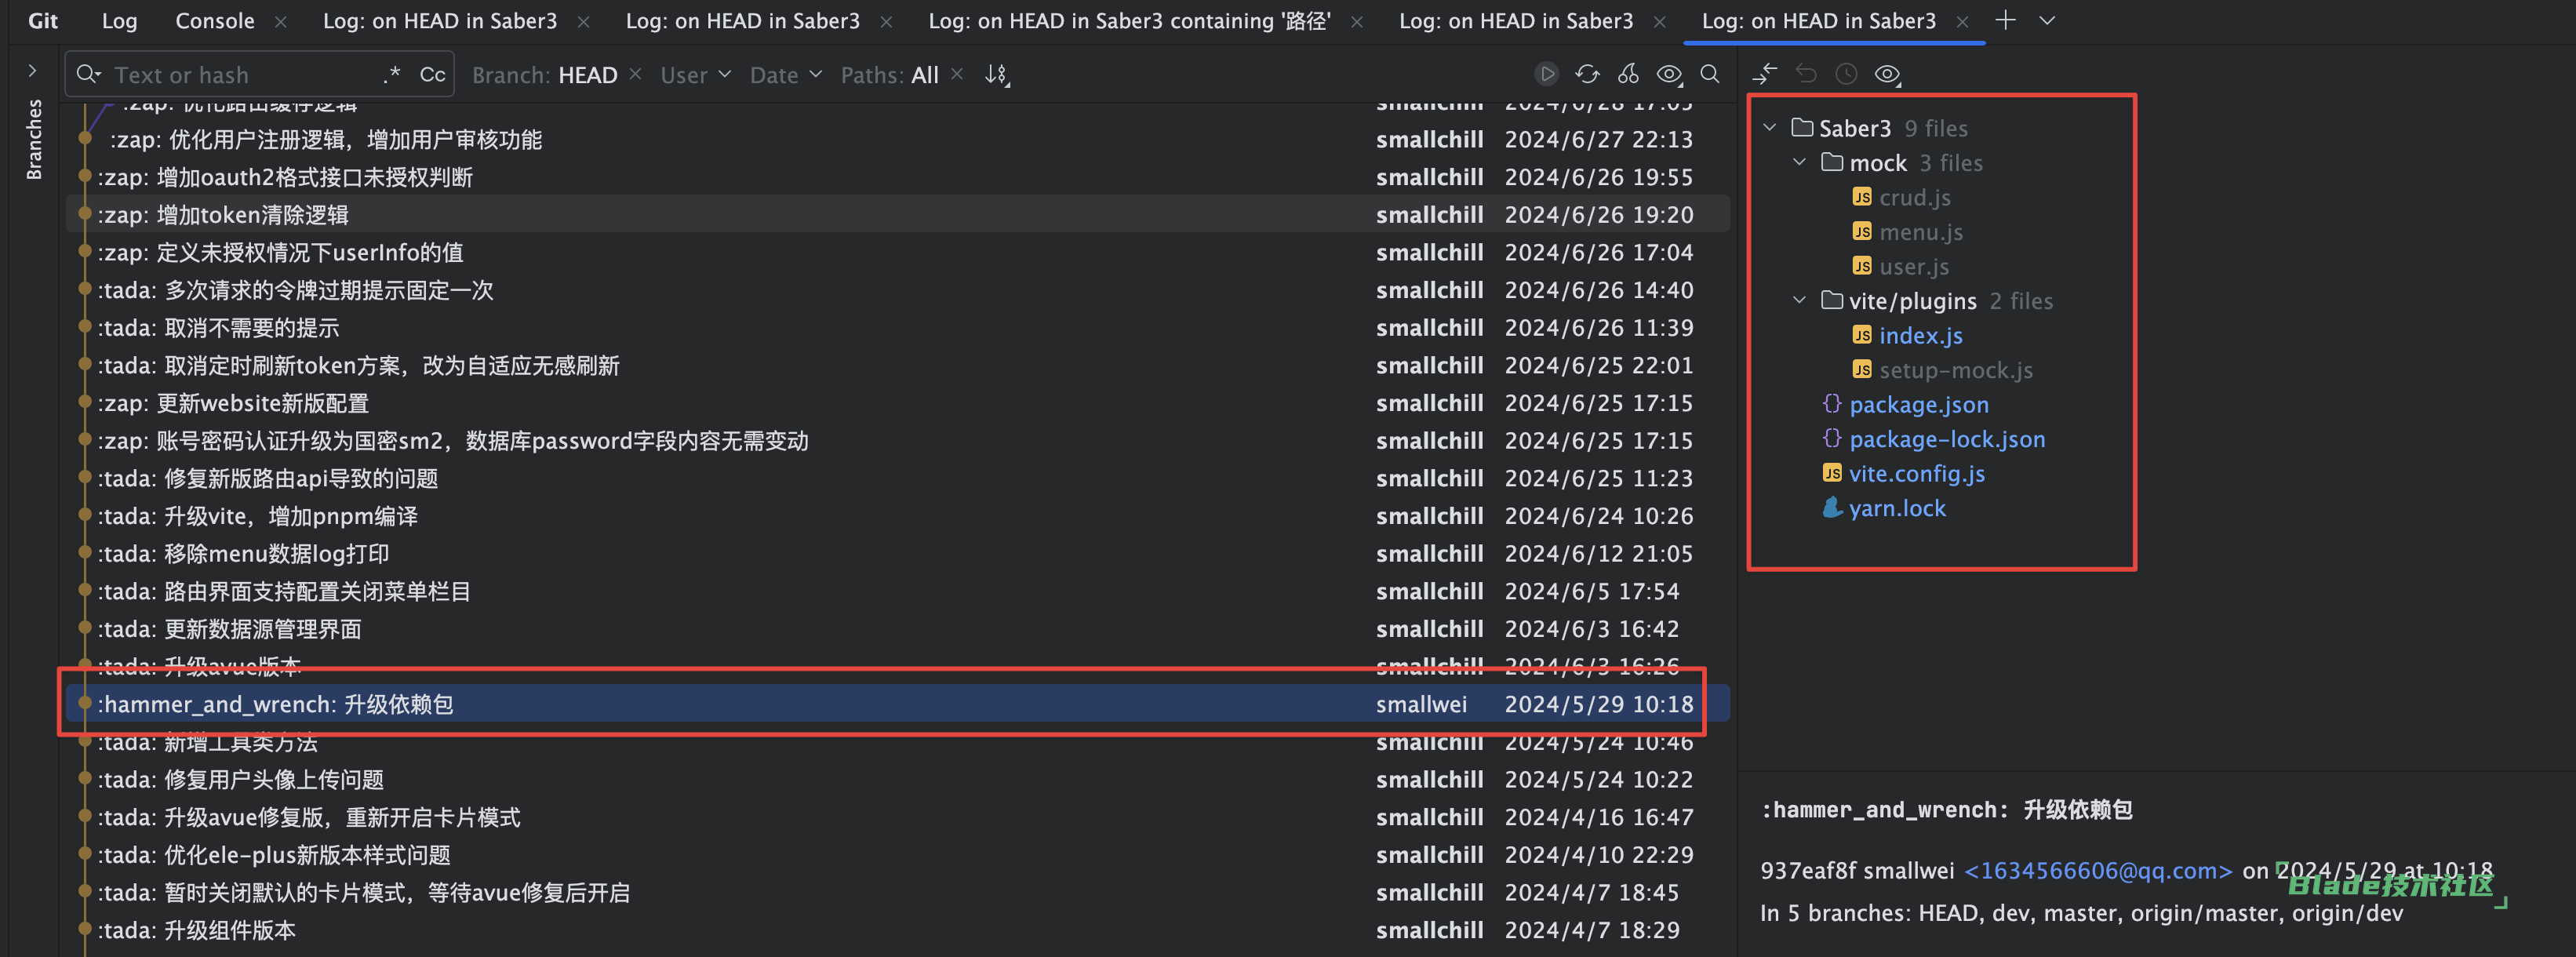Open tab containing '路径'

pos(1129,21)
